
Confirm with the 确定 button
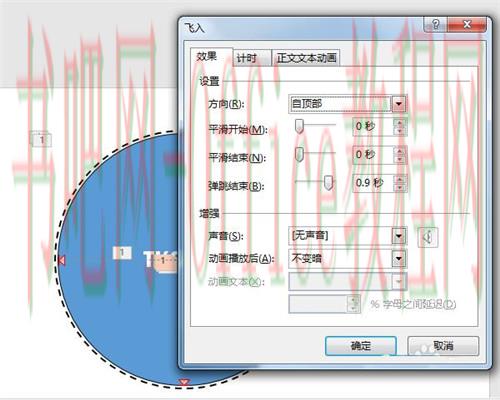[361, 346]
